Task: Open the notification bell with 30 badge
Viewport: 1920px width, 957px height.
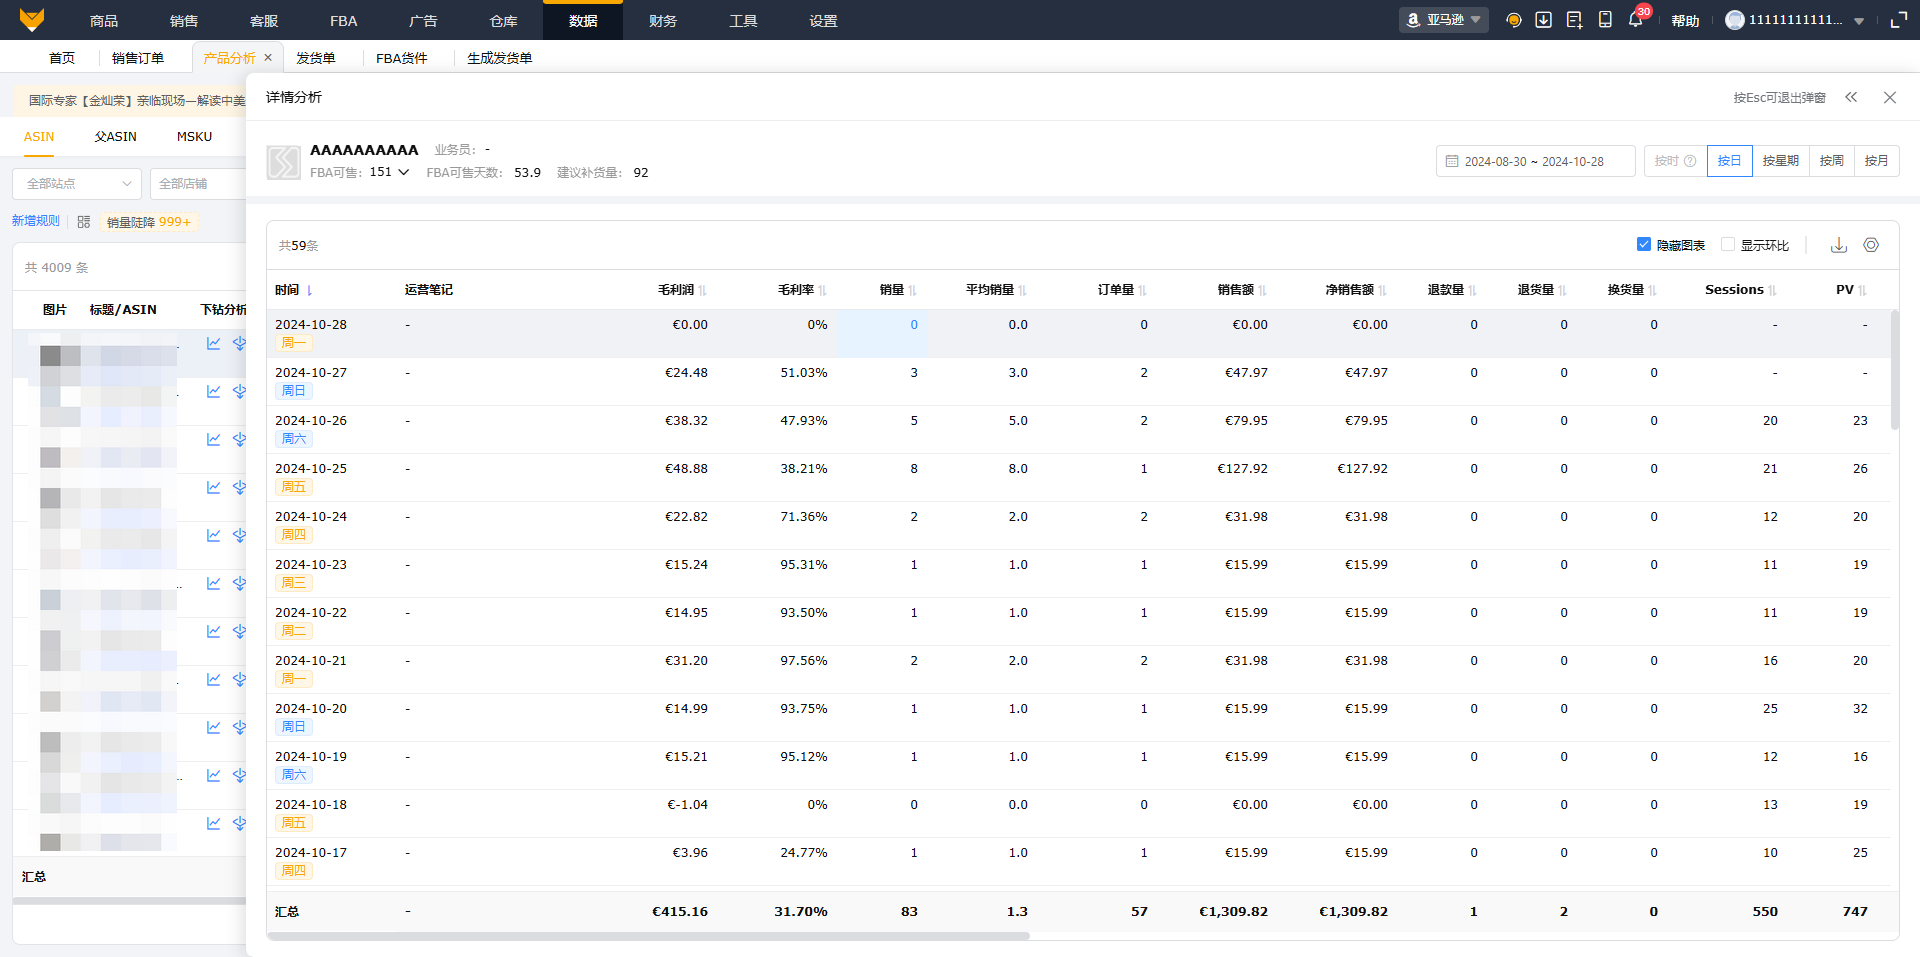Action: click(x=1635, y=20)
